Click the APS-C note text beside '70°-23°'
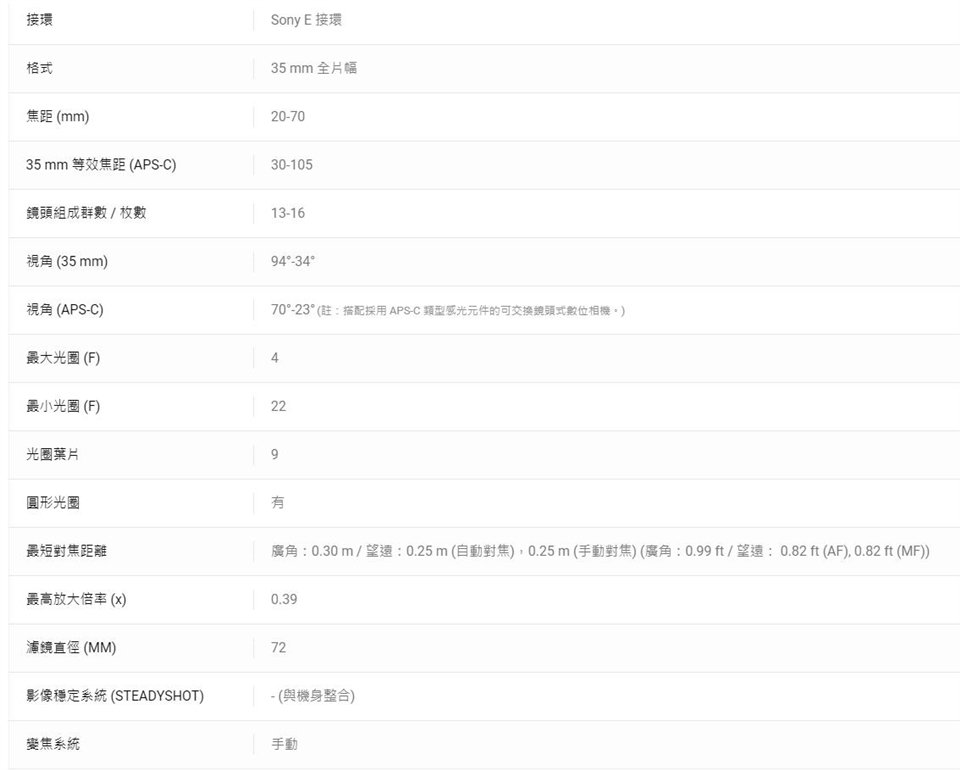960x770 pixels. tap(471, 311)
